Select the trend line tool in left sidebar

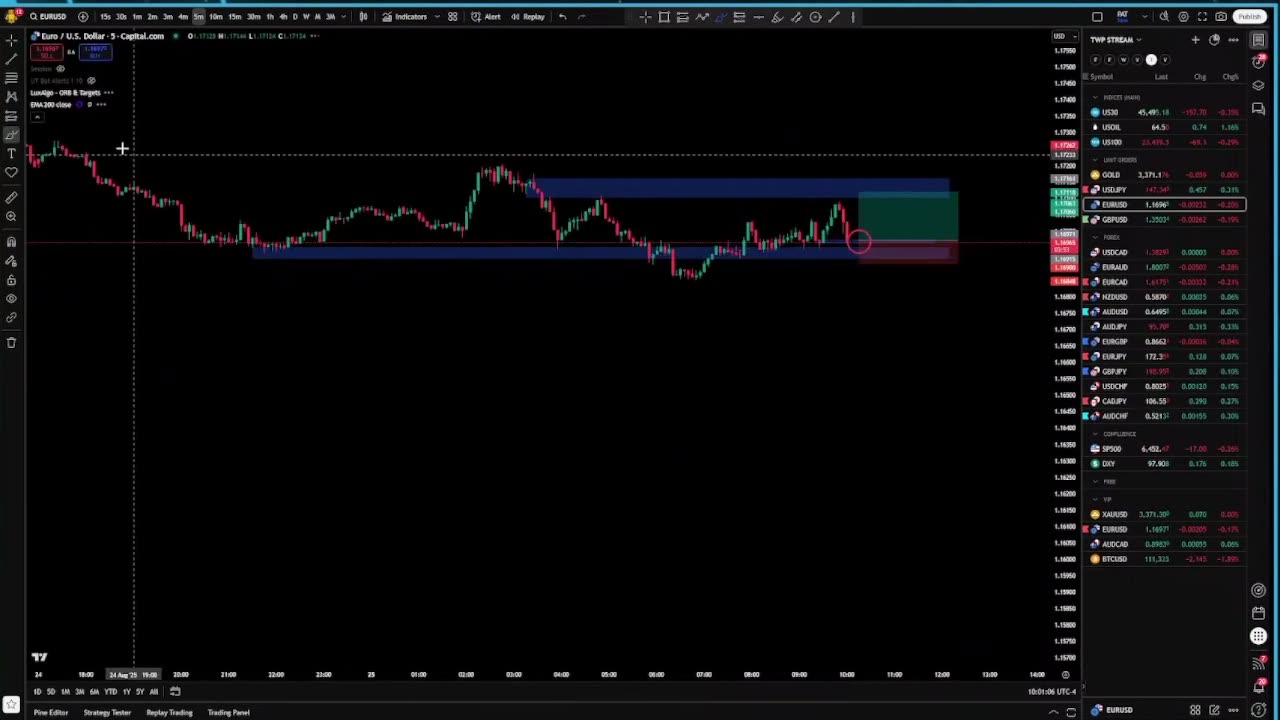(11, 59)
